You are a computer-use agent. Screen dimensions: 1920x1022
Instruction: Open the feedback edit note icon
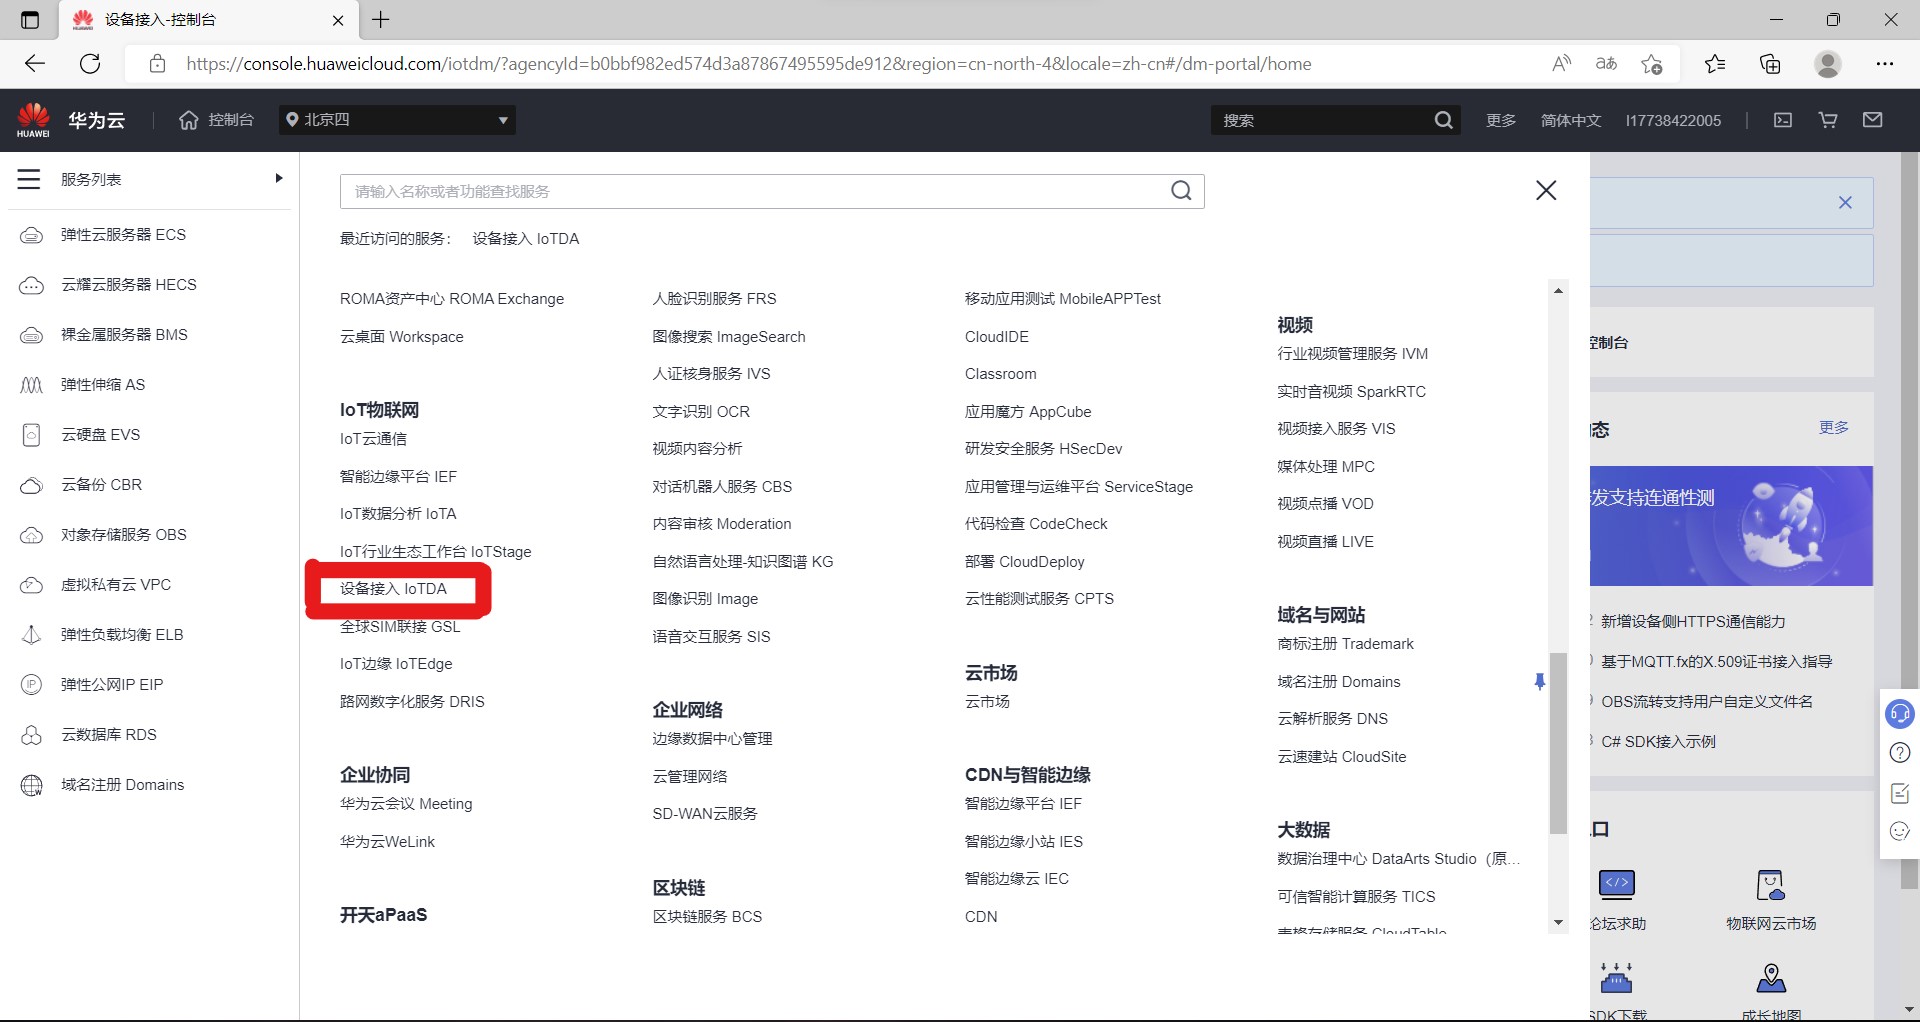[1900, 793]
